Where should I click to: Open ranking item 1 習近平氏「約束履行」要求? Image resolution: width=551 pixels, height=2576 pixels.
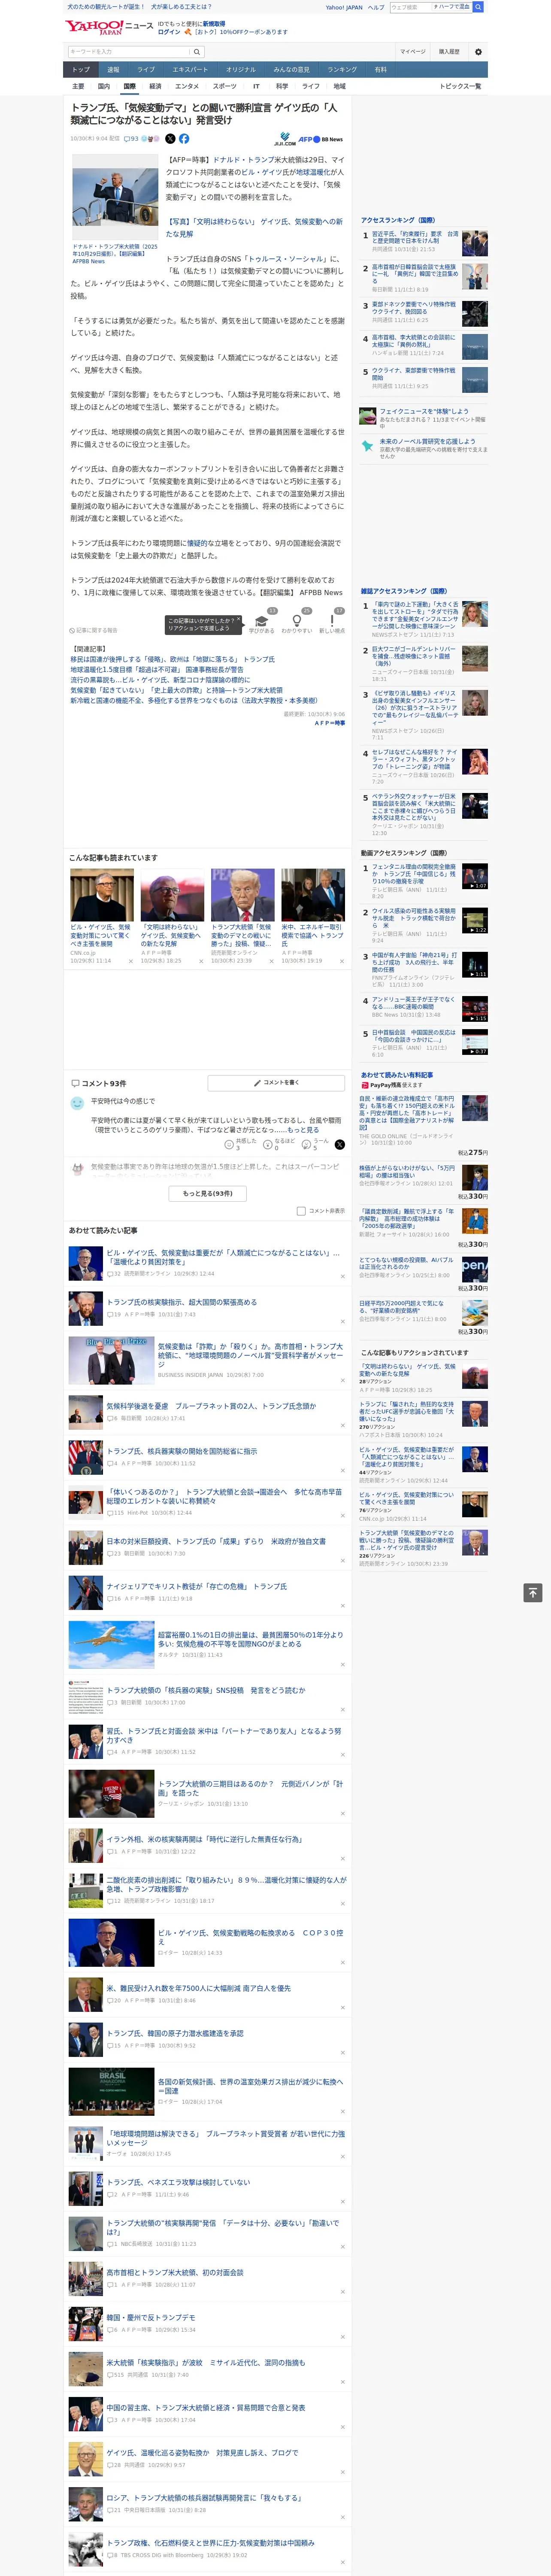point(415,237)
